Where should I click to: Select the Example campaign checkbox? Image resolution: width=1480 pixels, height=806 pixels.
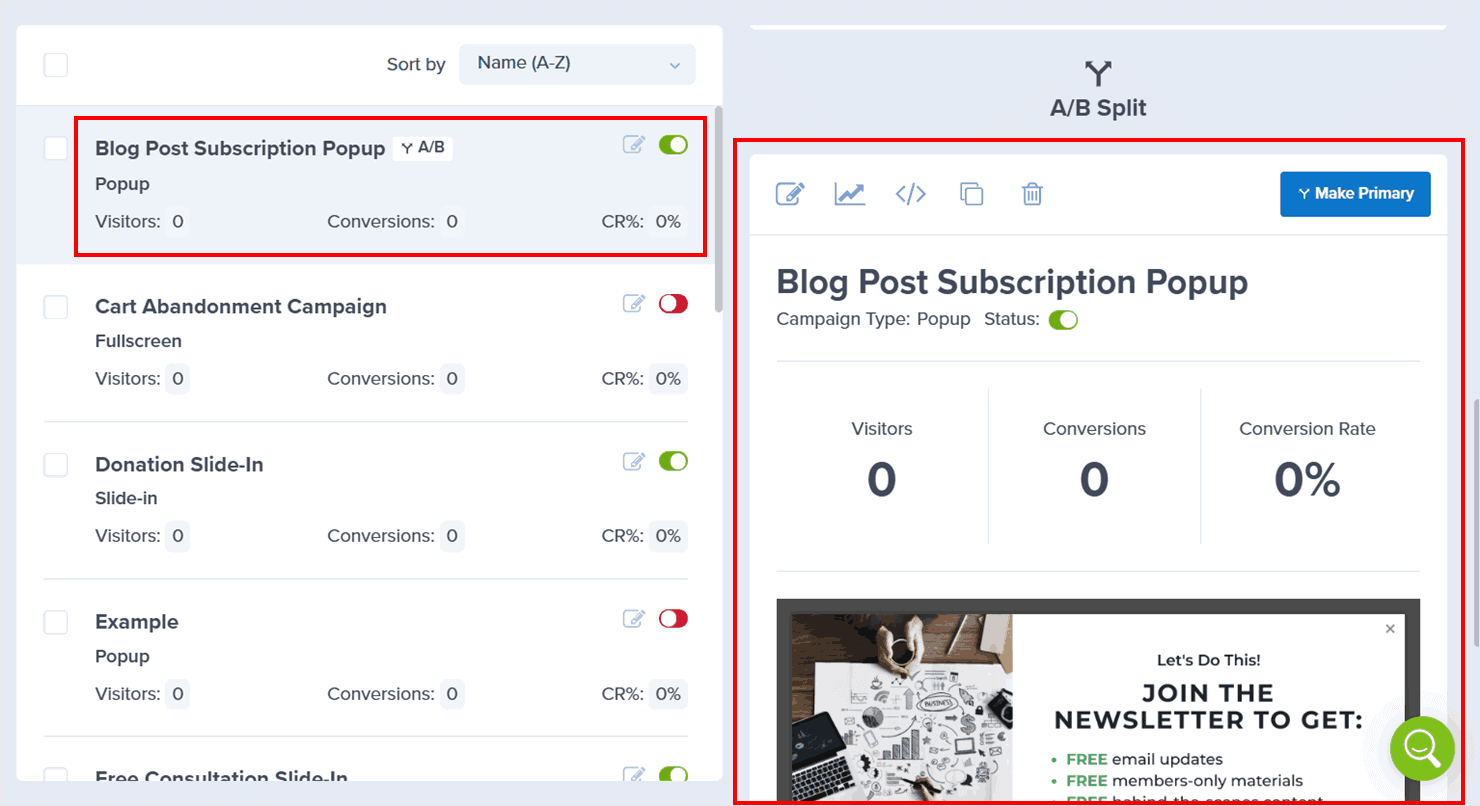click(x=55, y=622)
